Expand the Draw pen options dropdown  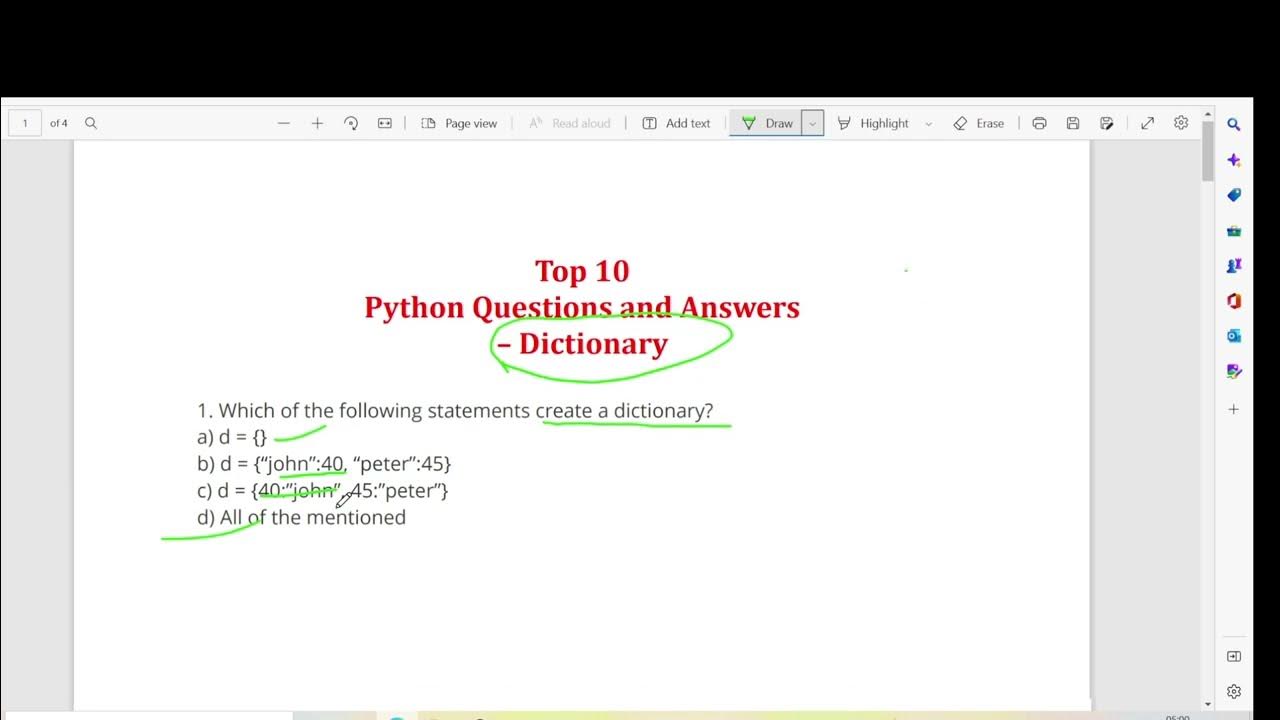coord(813,123)
